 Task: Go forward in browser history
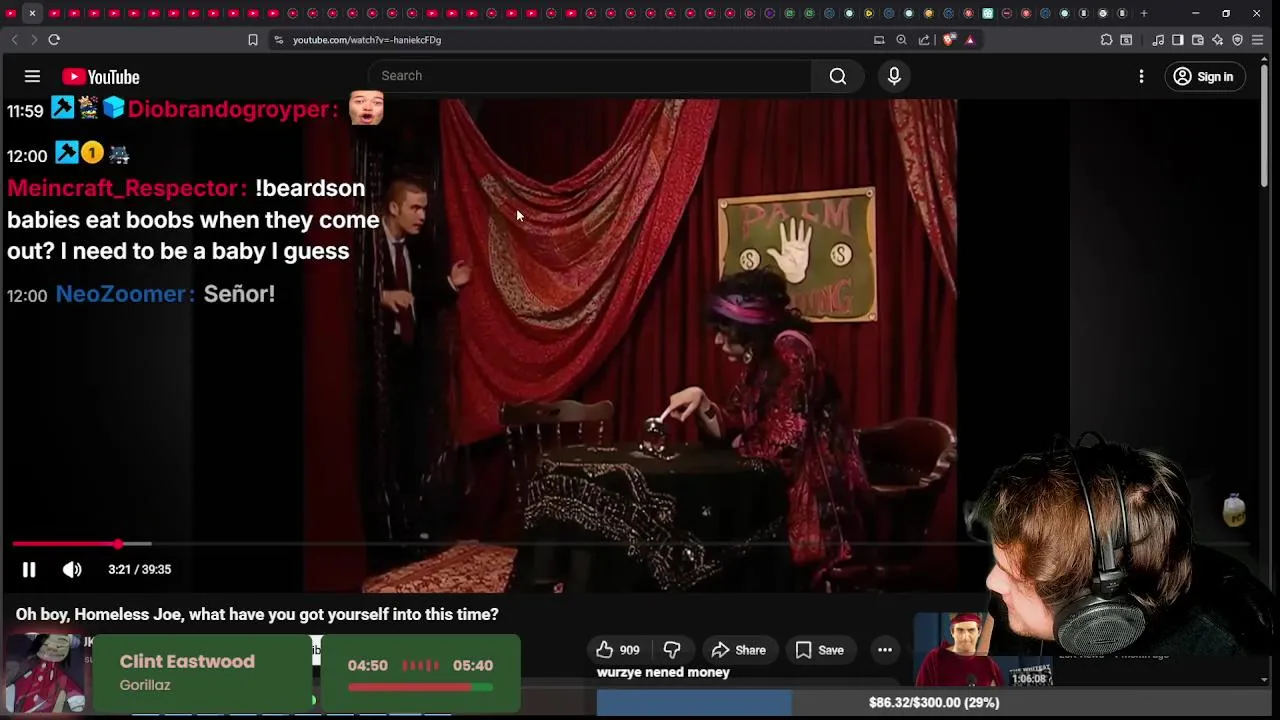[x=33, y=40]
